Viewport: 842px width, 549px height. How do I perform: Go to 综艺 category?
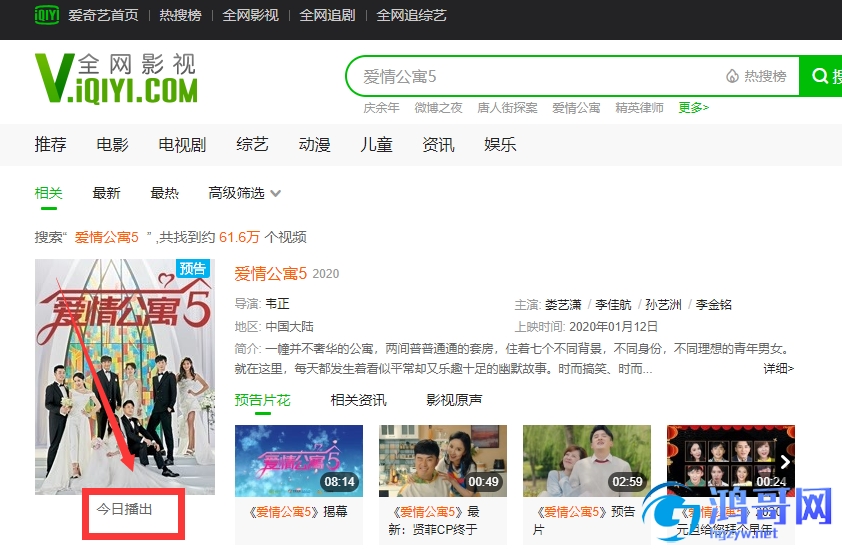pyautogui.click(x=252, y=145)
